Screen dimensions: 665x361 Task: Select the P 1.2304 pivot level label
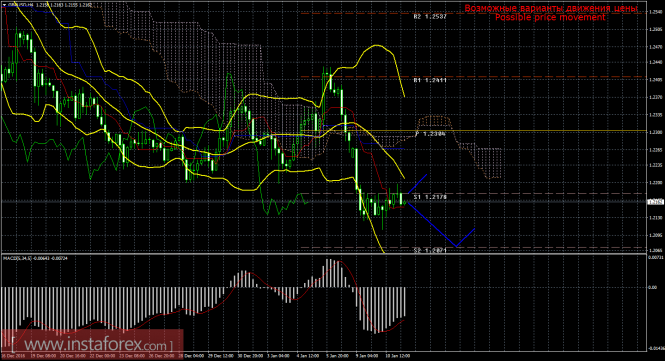(x=430, y=134)
